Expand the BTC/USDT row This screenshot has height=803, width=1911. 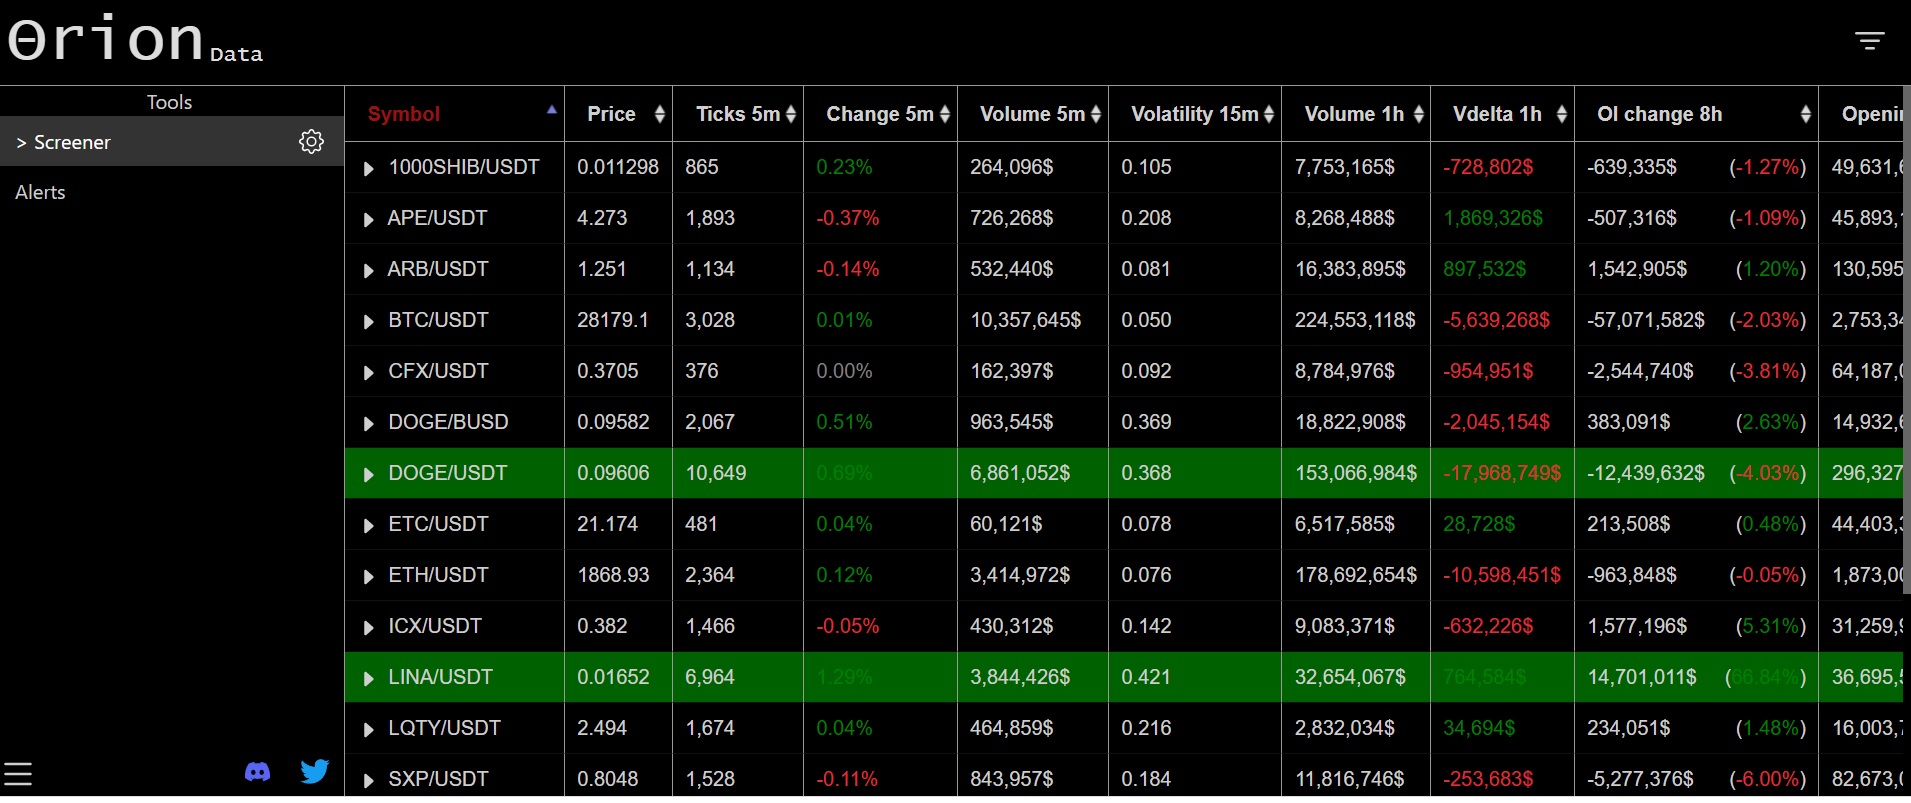(368, 321)
